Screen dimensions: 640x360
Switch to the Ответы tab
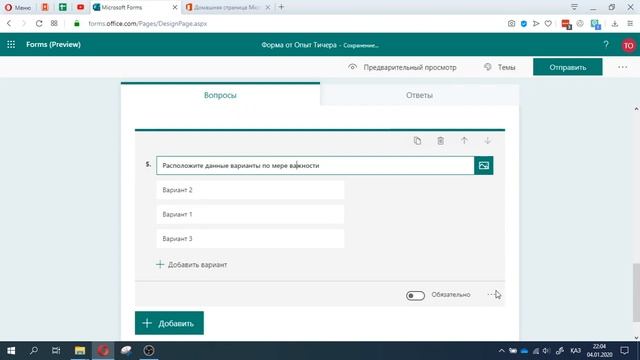pyautogui.click(x=419, y=95)
